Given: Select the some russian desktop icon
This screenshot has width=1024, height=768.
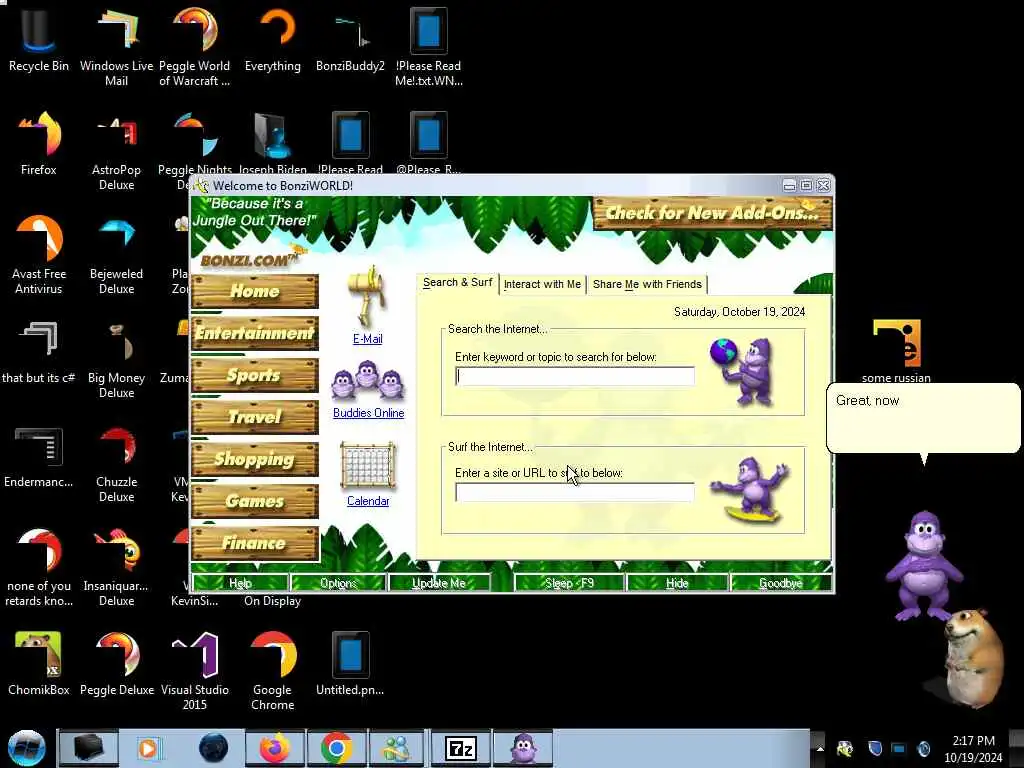Looking at the screenshot, I should [x=896, y=351].
